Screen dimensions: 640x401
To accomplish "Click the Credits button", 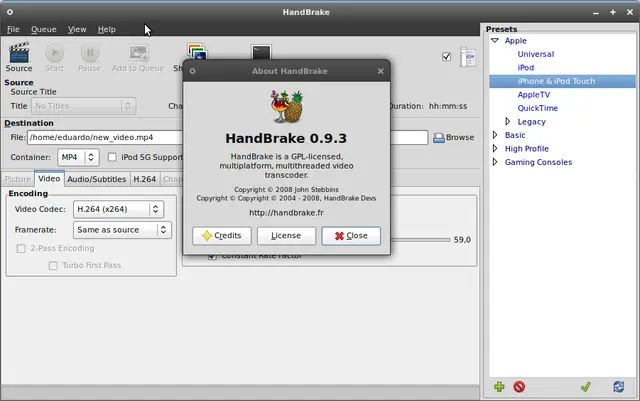I will [x=222, y=236].
